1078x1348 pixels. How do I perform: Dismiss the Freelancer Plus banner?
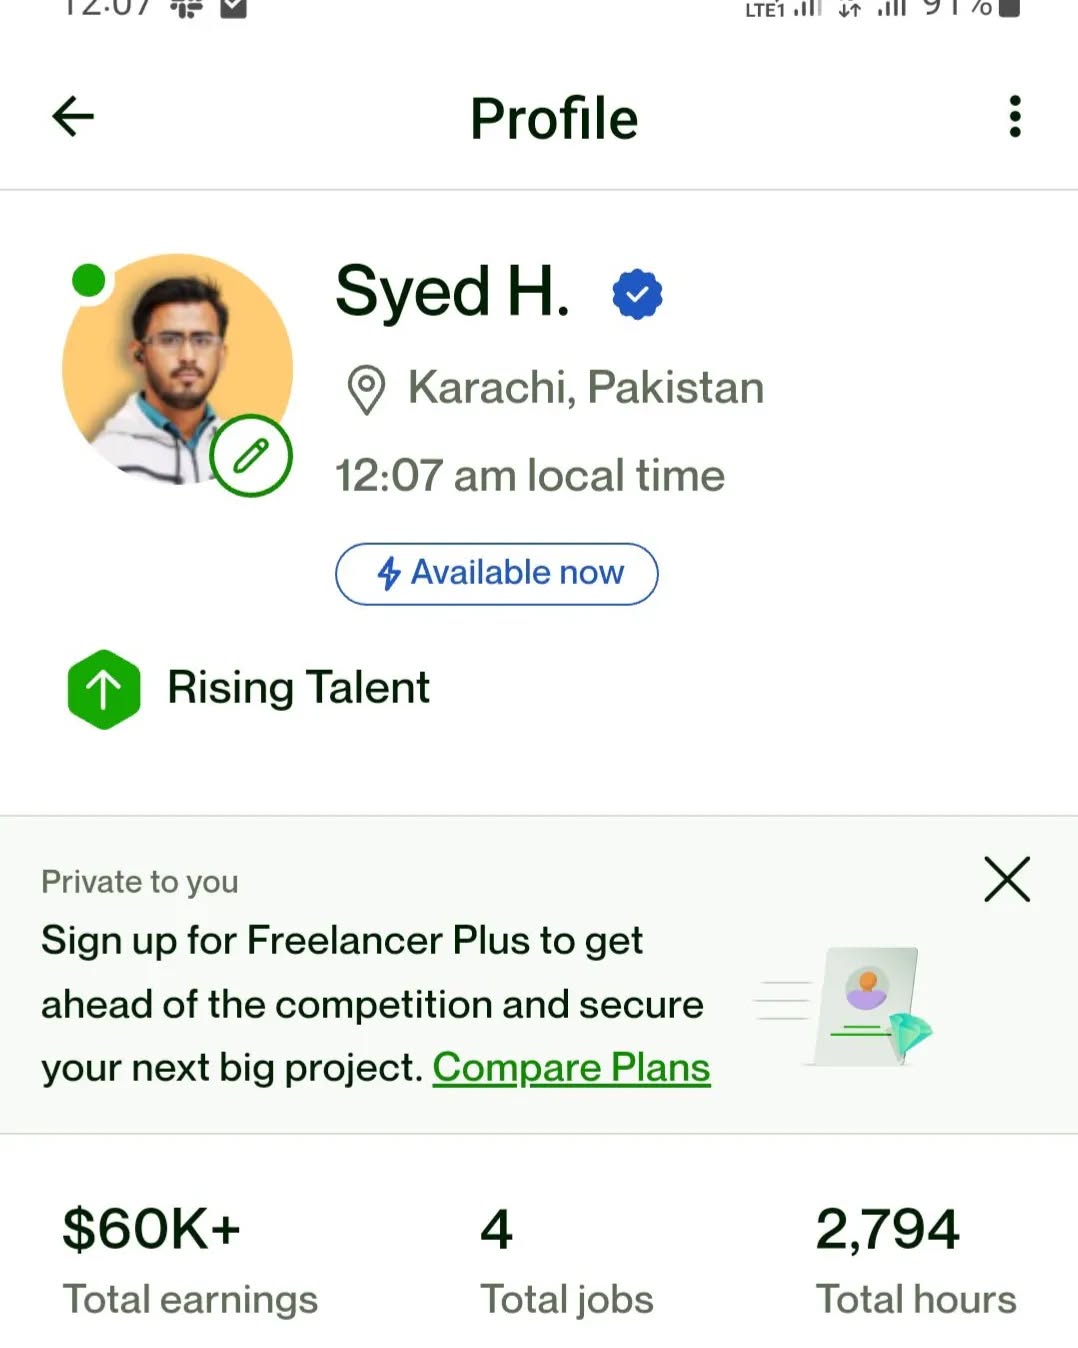[1006, 880]
